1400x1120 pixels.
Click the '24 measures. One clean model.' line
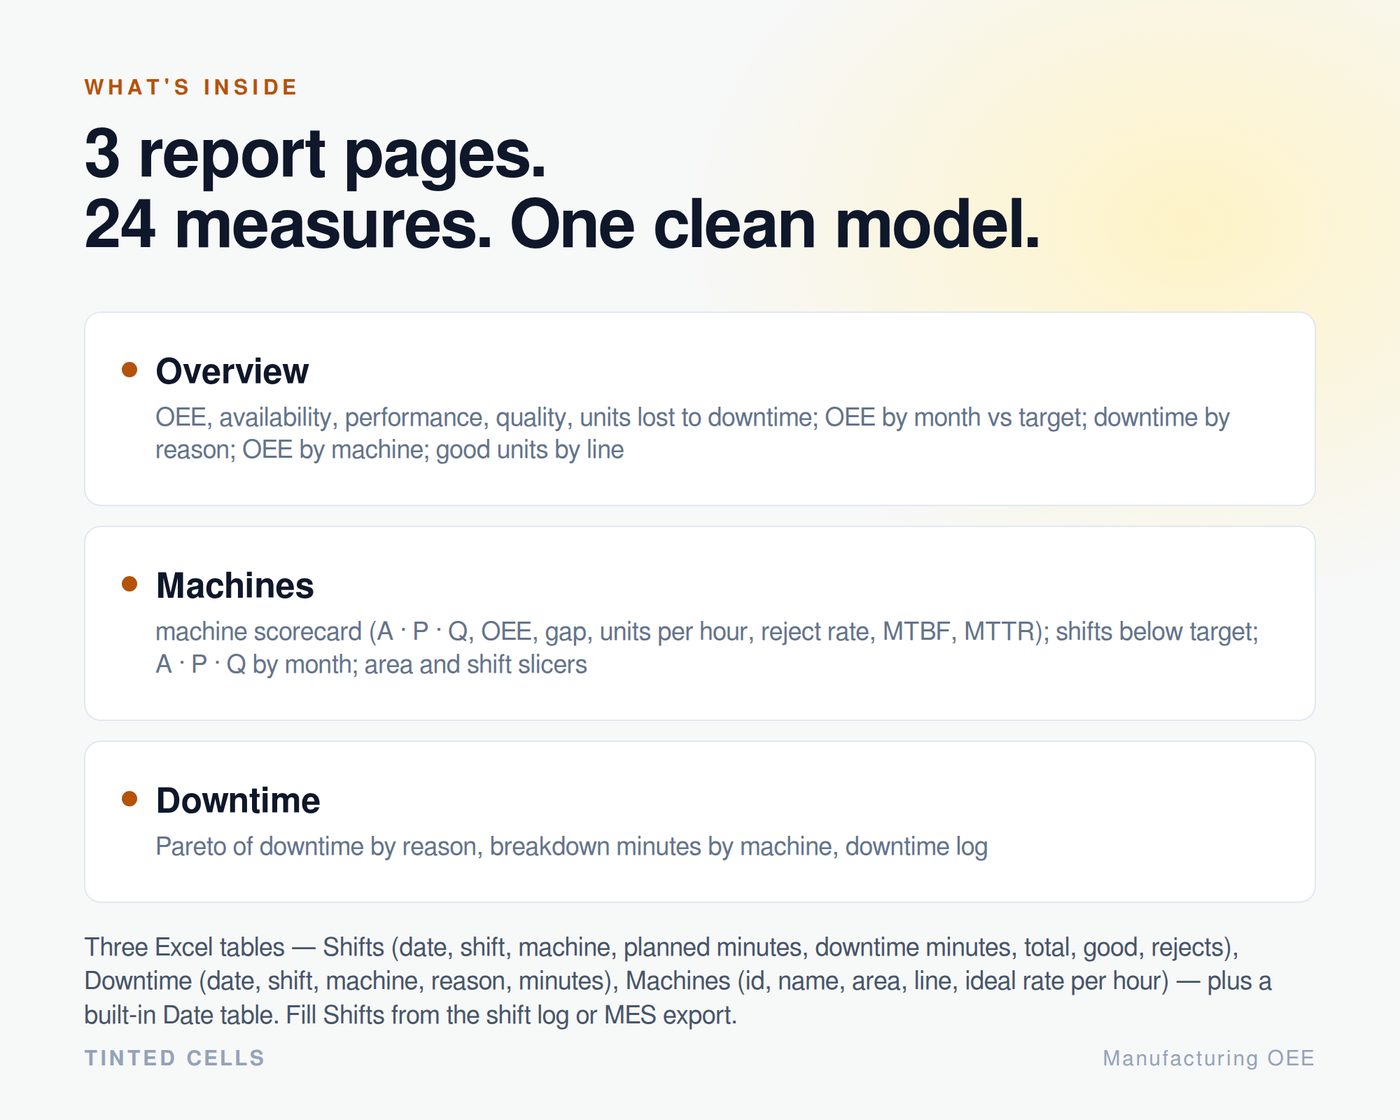click(562, 224)
